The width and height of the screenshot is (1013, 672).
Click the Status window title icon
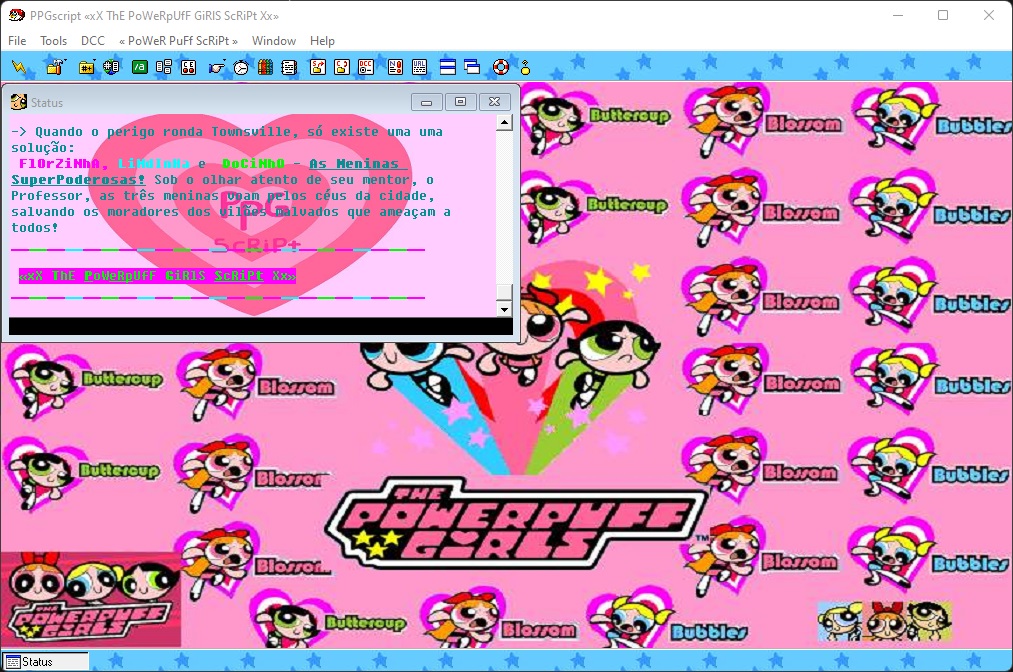[19, 102]
